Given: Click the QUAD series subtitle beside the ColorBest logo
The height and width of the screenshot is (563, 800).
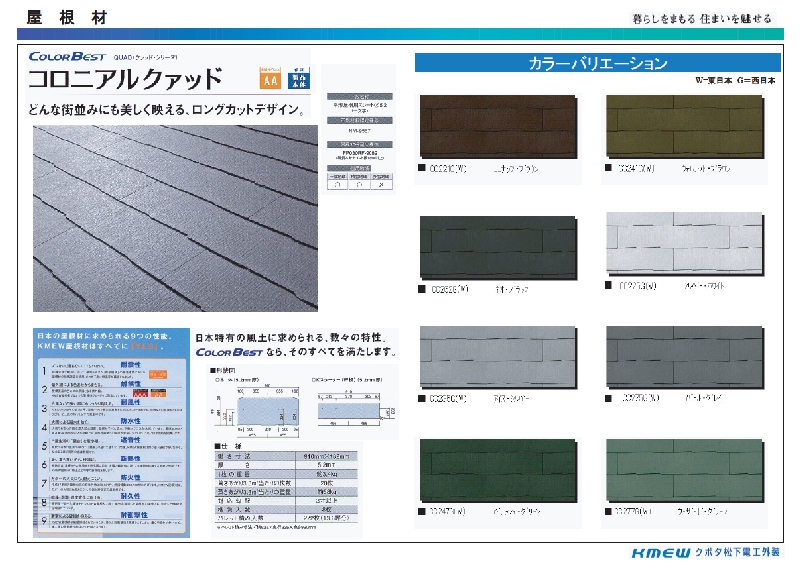Looking at the screenshot, I should 146,58.
